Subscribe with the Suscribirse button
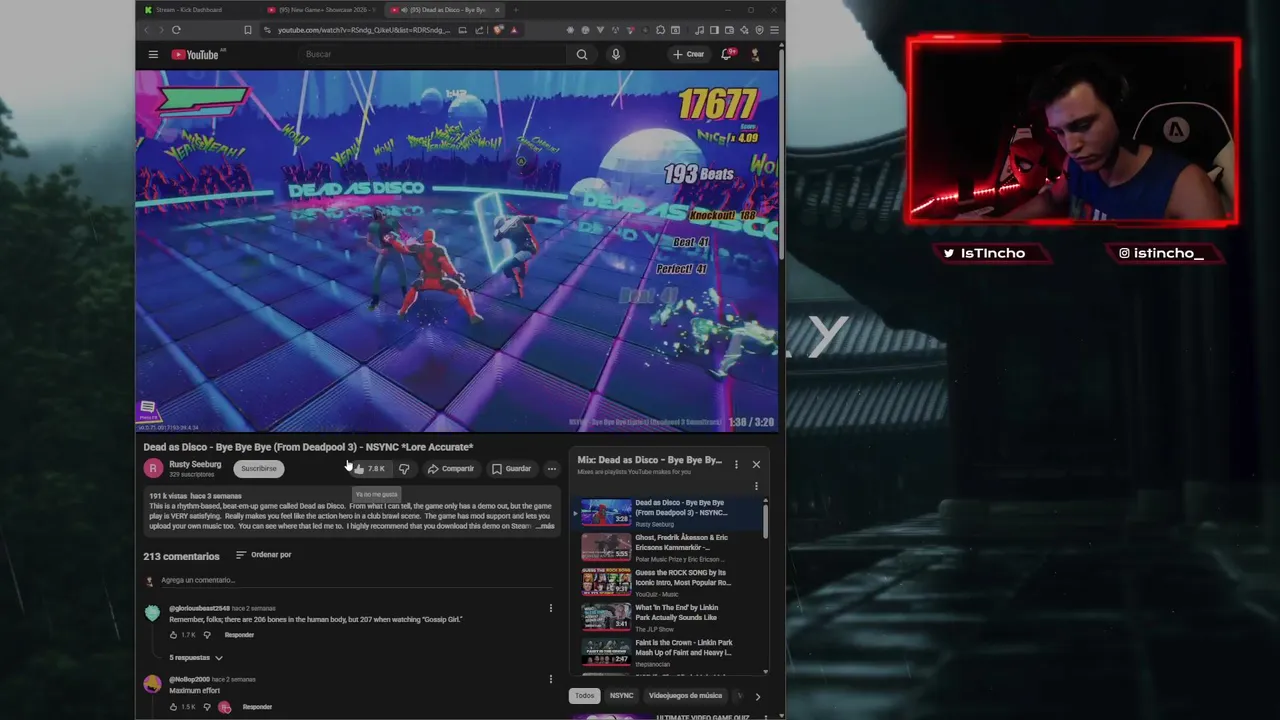Image resolution: width=1280 pixels, height=720 pixels. pos(259,468)
